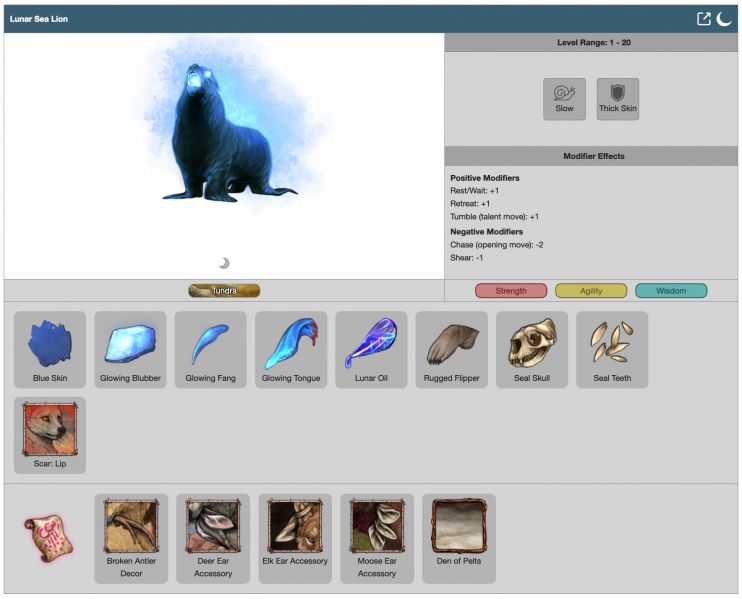Click the red Strength stat pill
Screen dimensions: 742x599
pyautogui.click(x=511, y=291)
